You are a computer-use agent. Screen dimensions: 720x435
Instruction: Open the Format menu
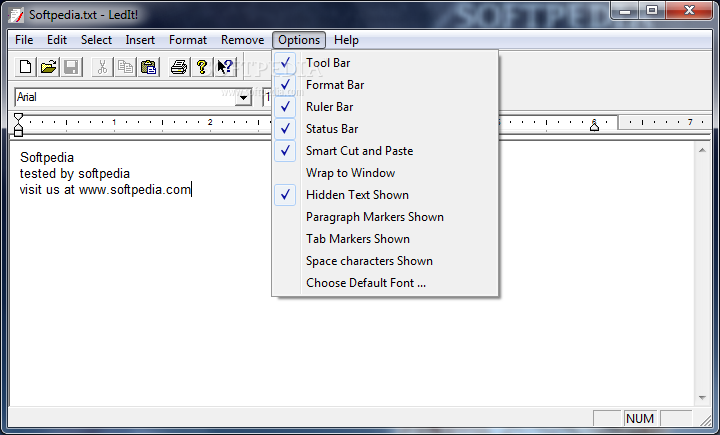[x=188, y=40]
